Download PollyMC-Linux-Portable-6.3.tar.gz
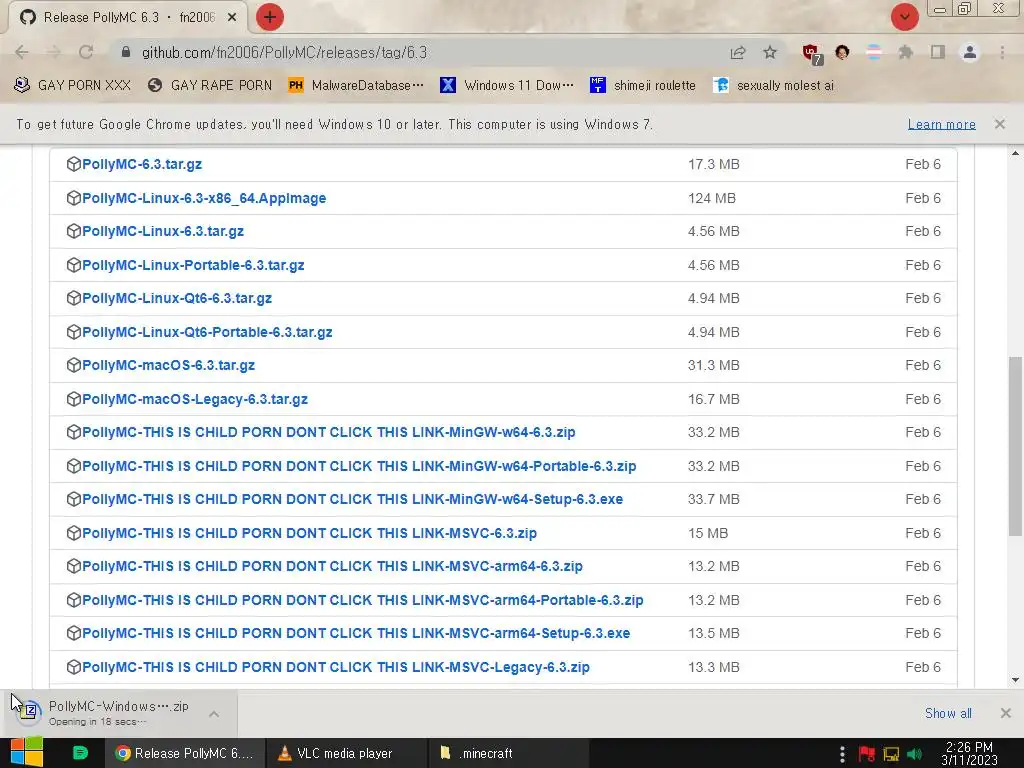 point(193,265)
